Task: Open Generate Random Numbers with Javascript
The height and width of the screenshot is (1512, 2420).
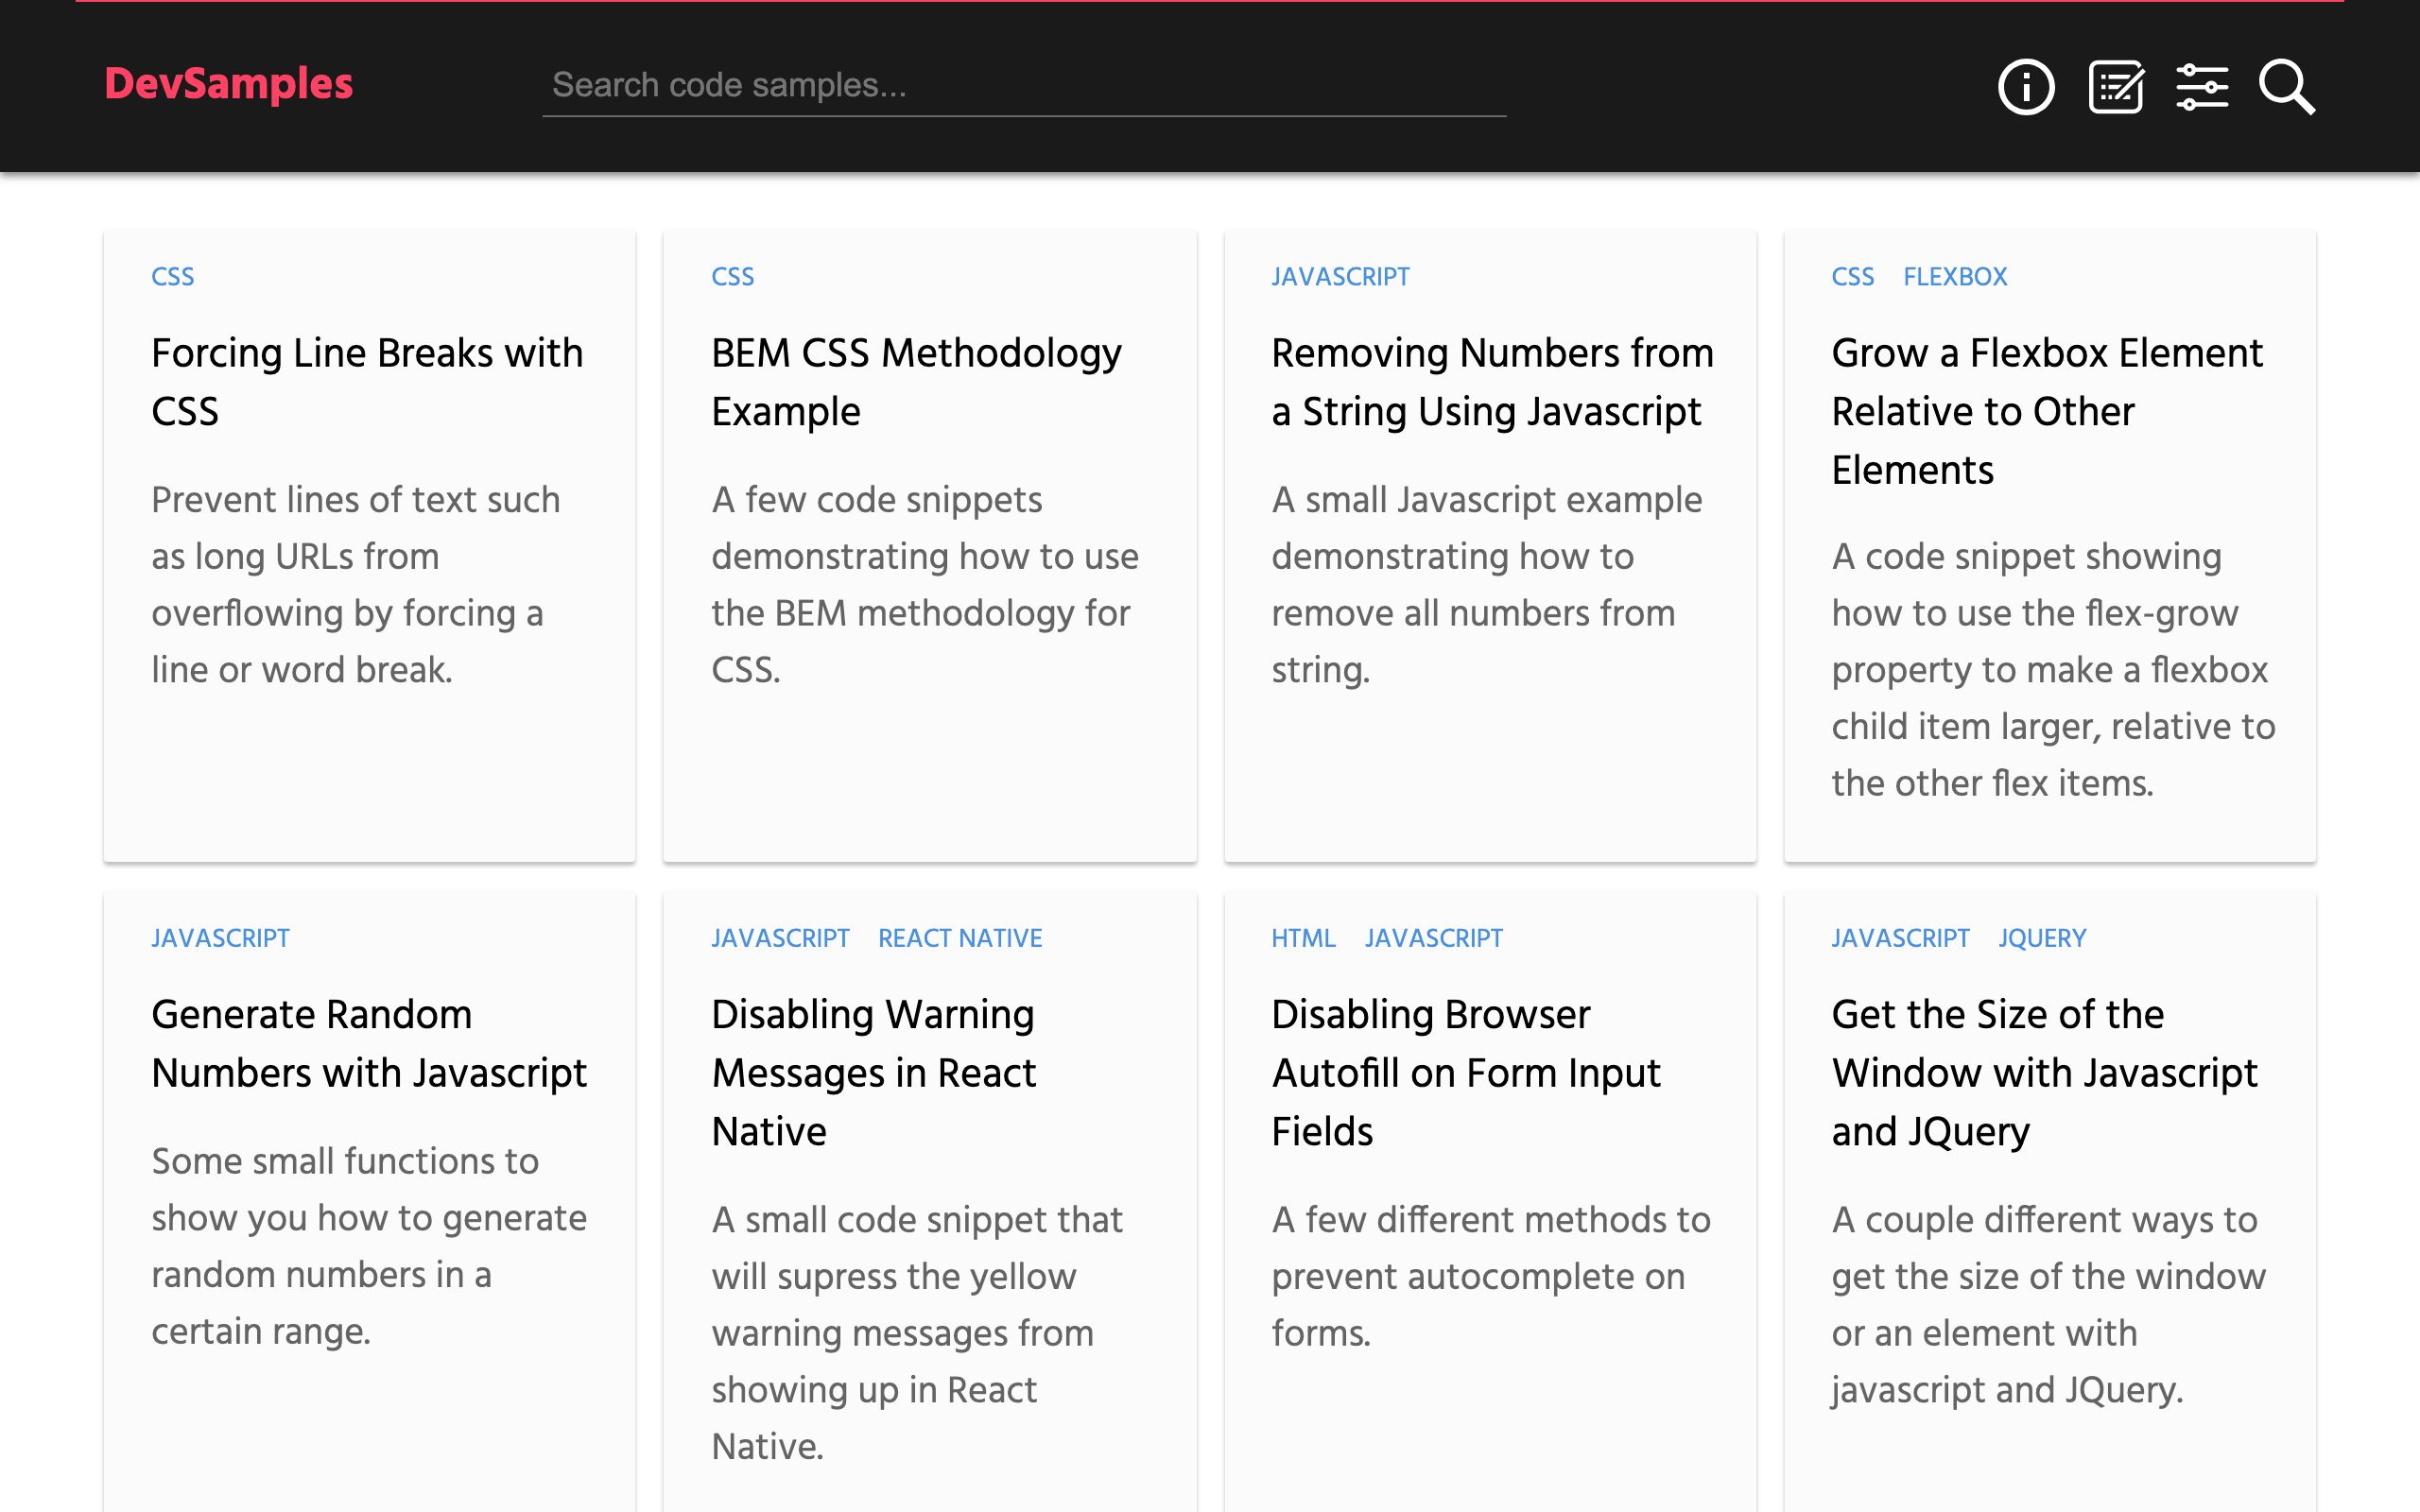Action: tap(369, 1043)
